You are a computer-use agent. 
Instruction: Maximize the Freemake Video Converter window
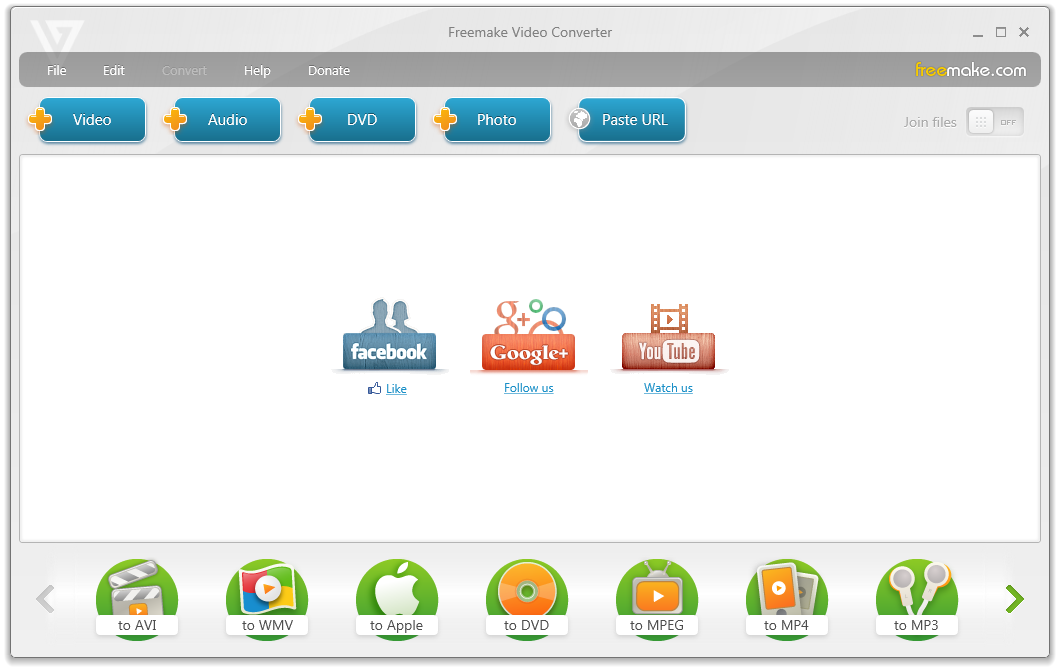(x=1001, y=32)
